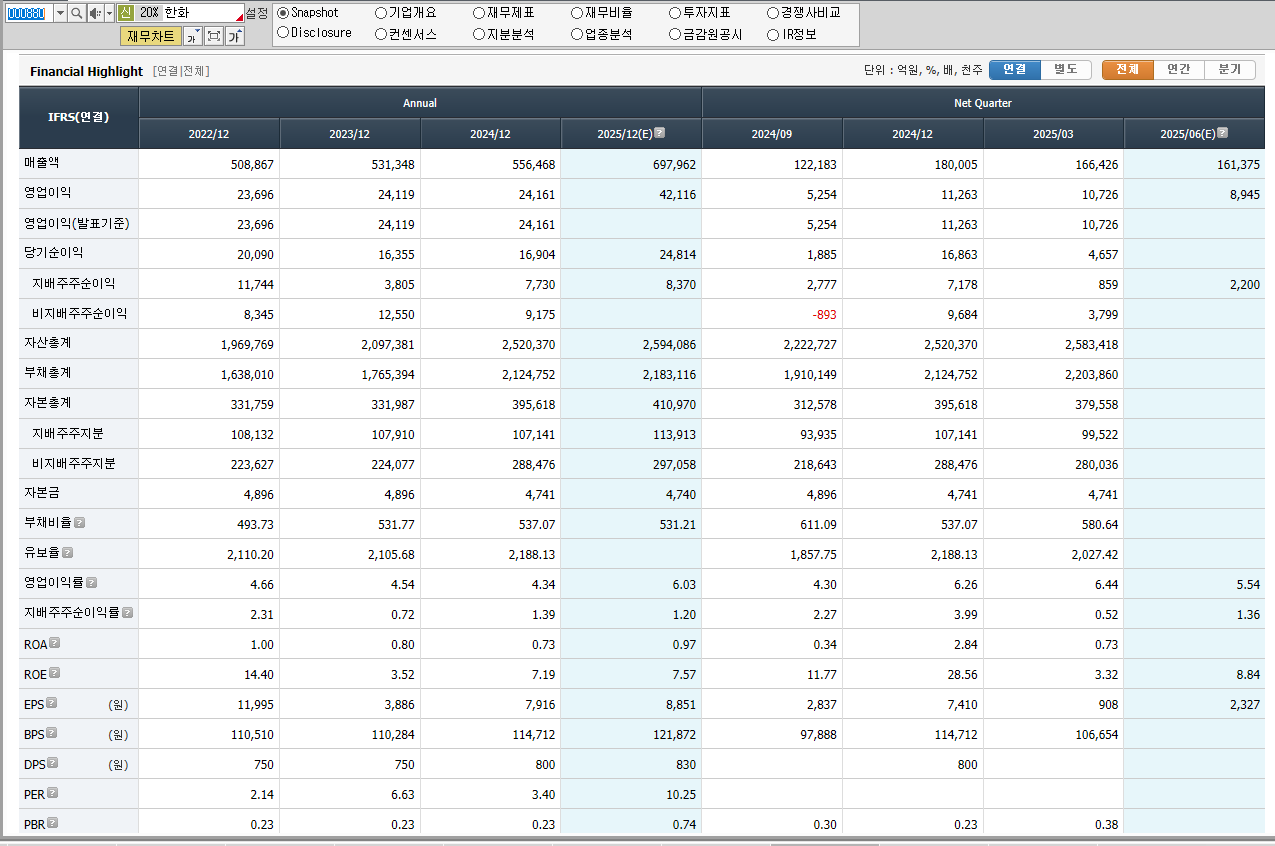Open help icon next to EPS
Viewport: 1275px width, 846px height.
point(51,702)
